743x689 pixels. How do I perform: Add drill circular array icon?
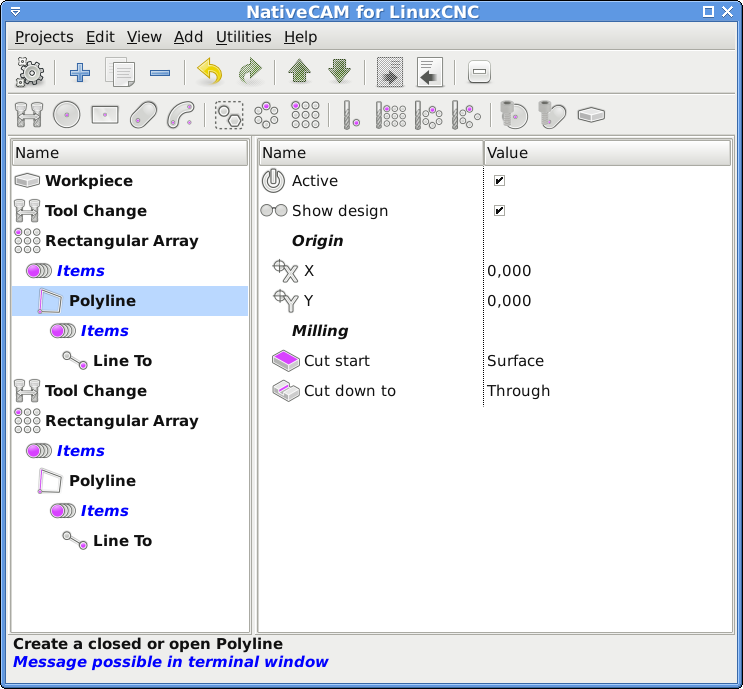click(x=428, y=115)
